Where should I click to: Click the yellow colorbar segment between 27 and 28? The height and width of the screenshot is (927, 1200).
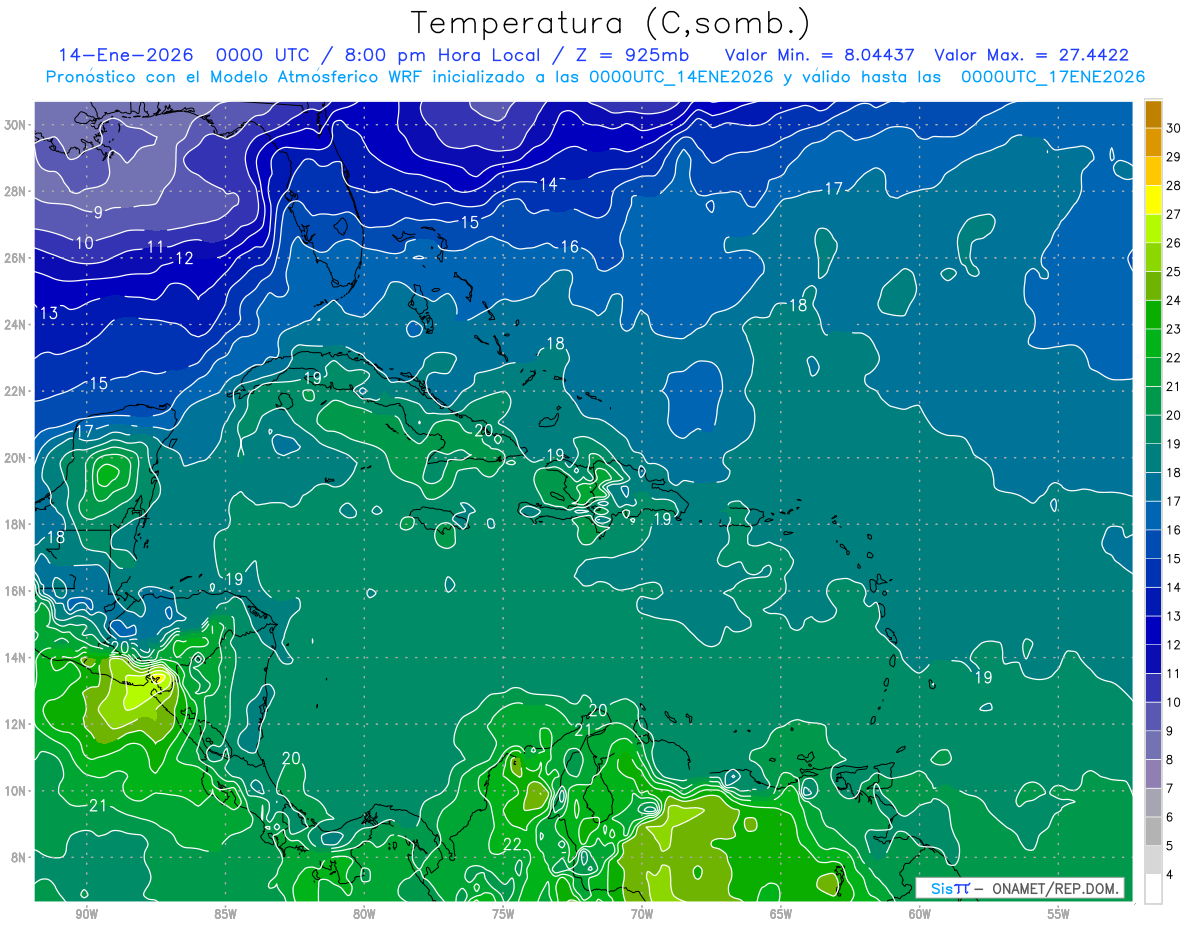(x=1153, y=200)
